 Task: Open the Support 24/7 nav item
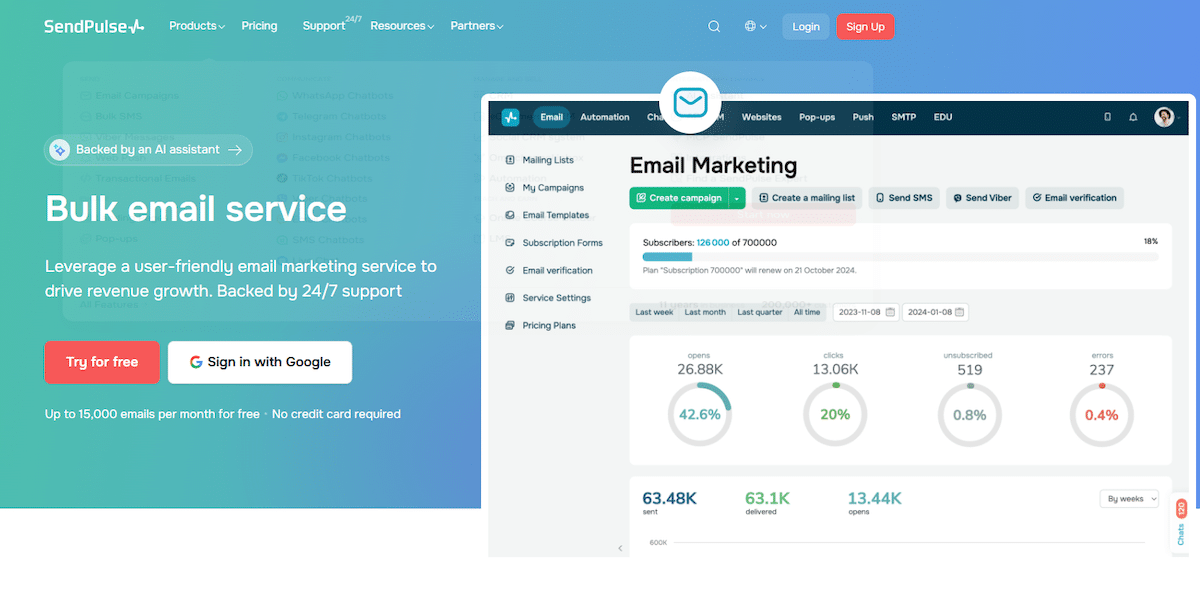coord(331,25)
